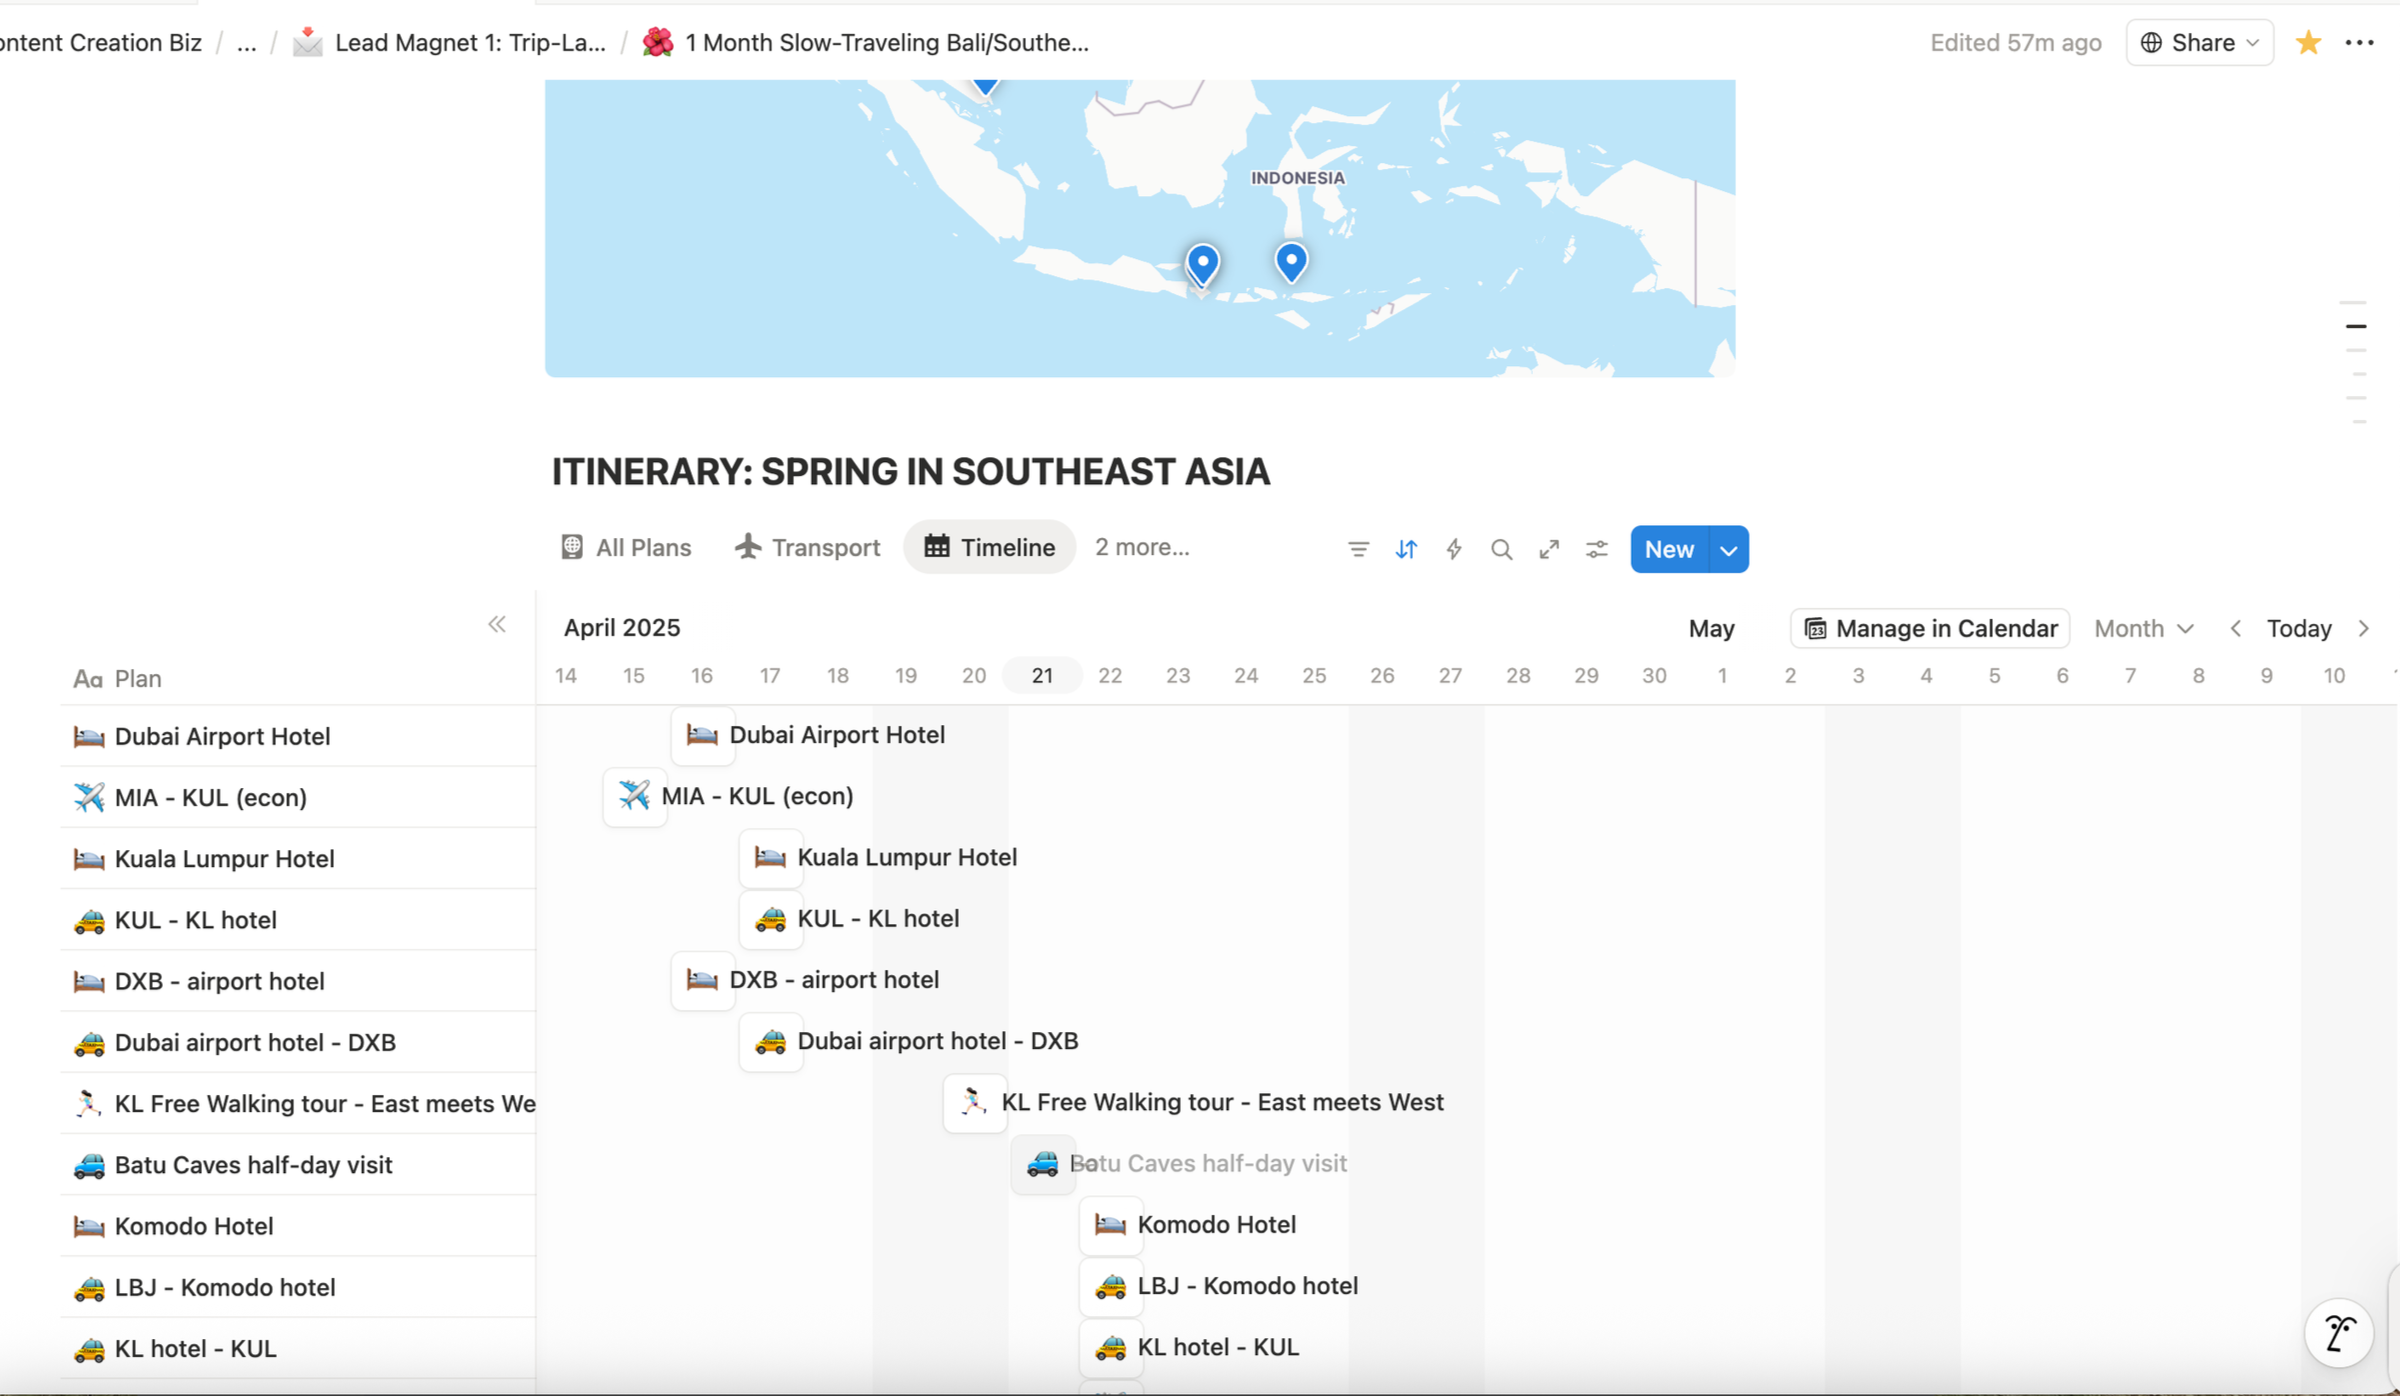
Task: Open the sort arrows icon
Action: coord(1406,549)
